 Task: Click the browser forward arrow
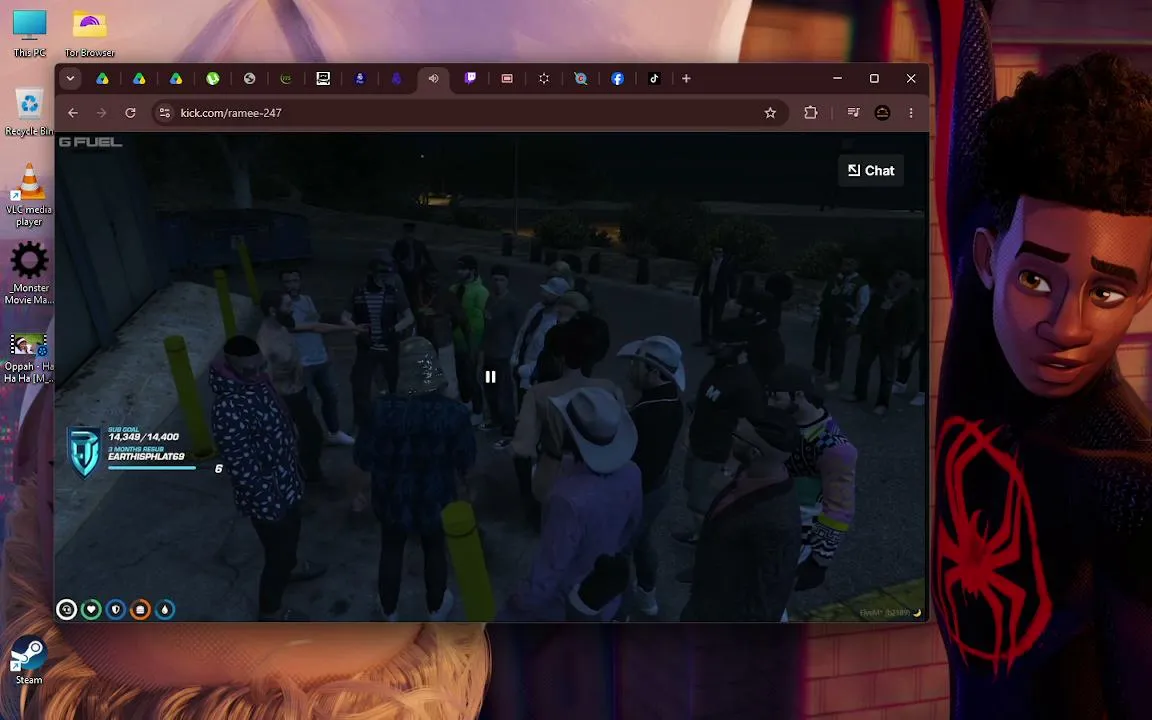[x=101, y=112]
